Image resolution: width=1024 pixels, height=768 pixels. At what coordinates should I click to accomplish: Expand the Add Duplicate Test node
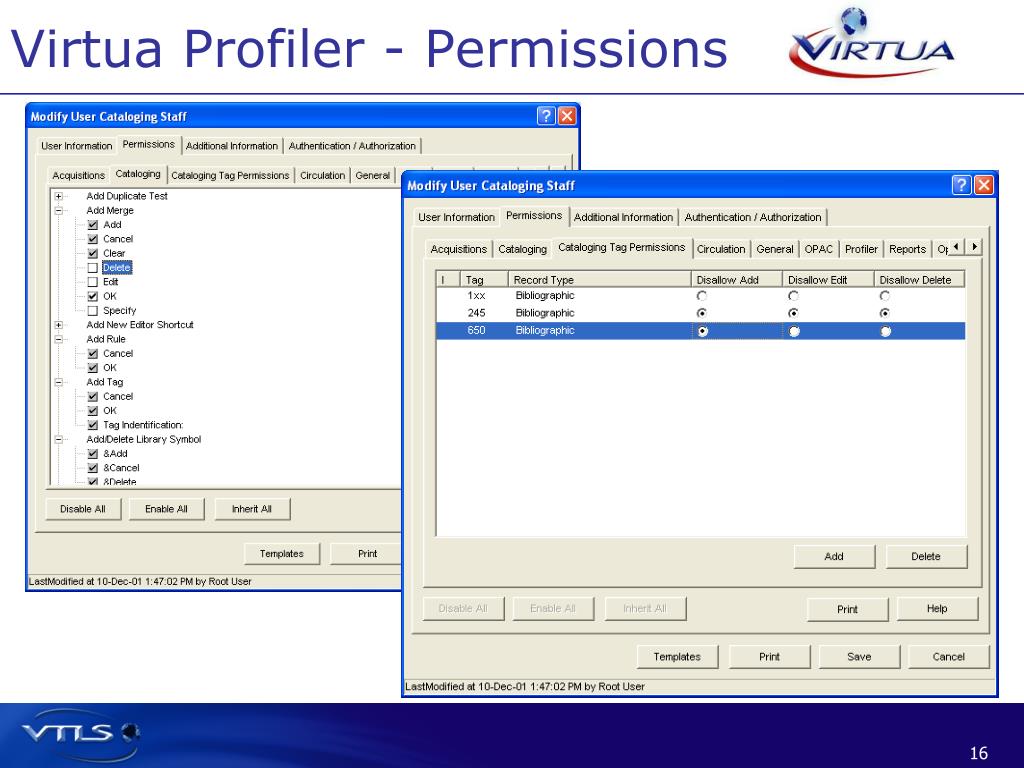click(59, 196)
